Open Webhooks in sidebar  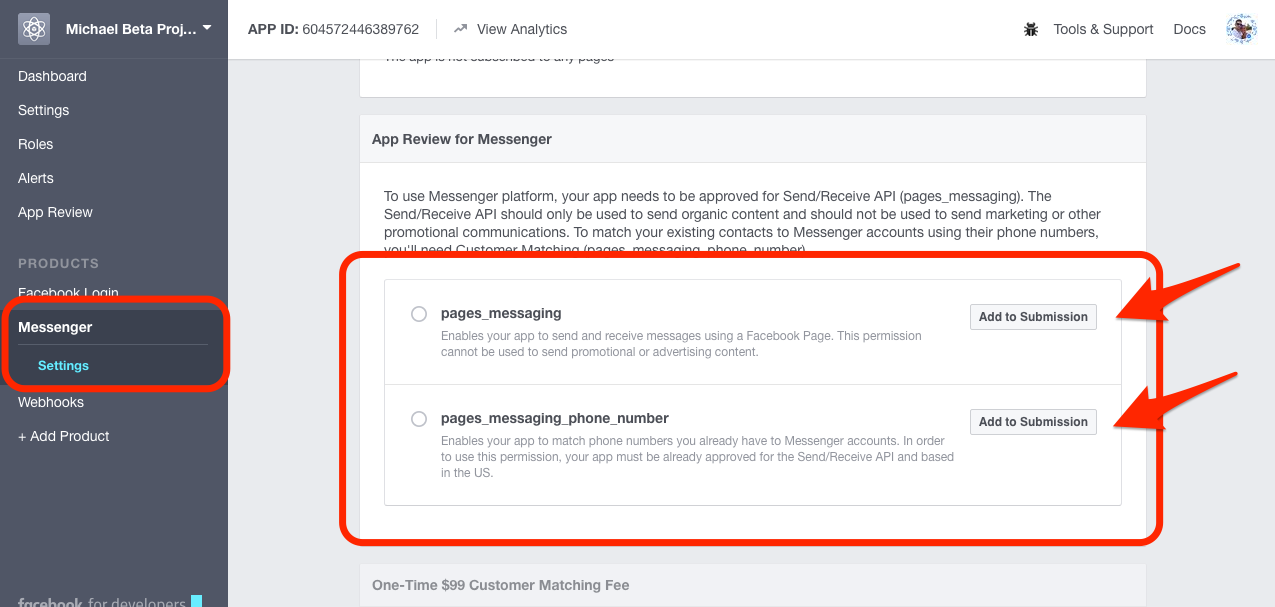pos(51,402)
